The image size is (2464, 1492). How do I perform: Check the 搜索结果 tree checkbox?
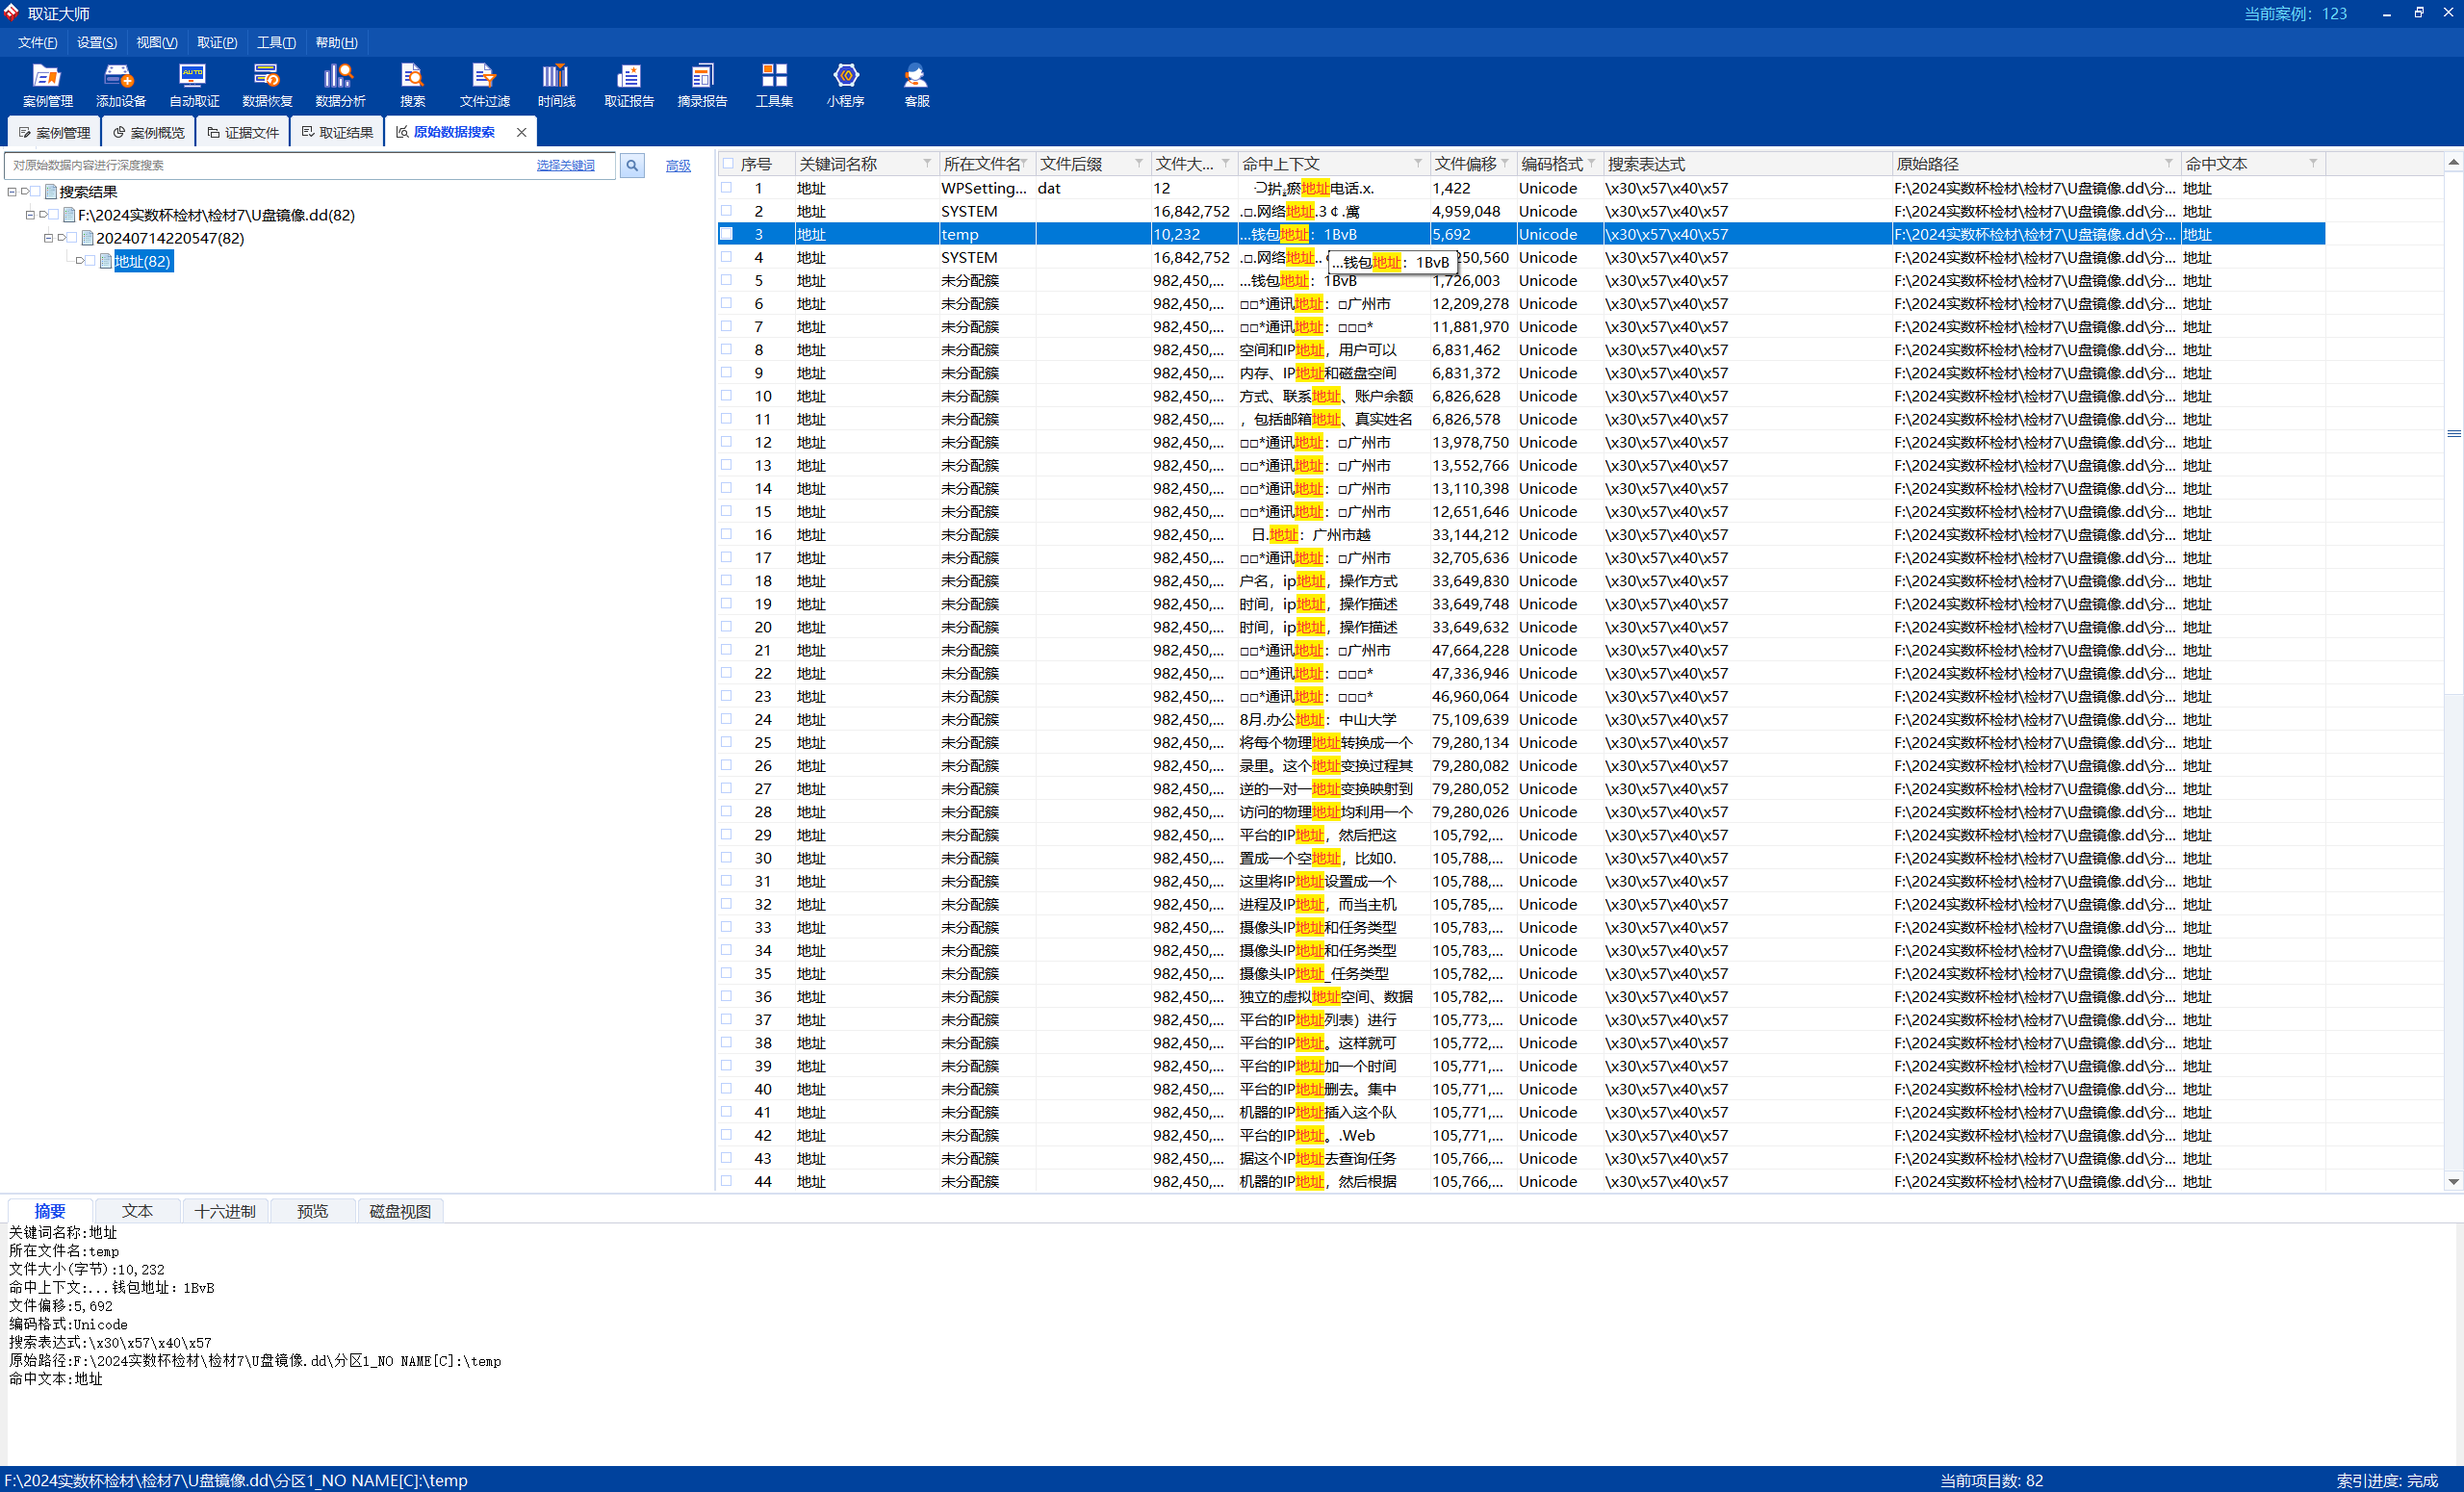[x=36, y=191]
